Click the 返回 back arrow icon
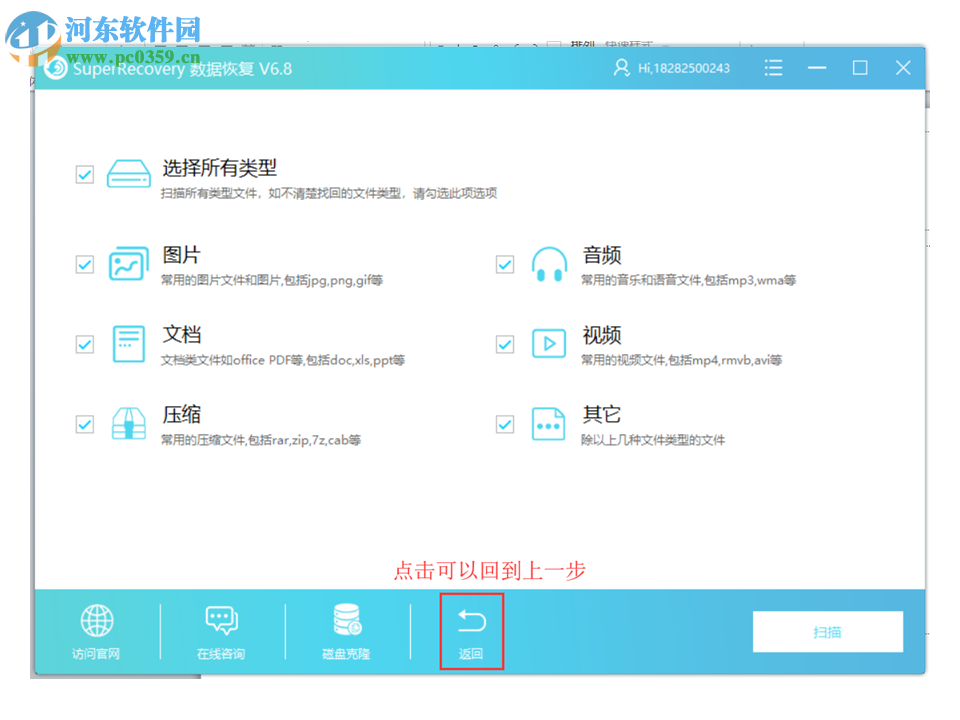960x720 pixels. click(x=471, y=620)
